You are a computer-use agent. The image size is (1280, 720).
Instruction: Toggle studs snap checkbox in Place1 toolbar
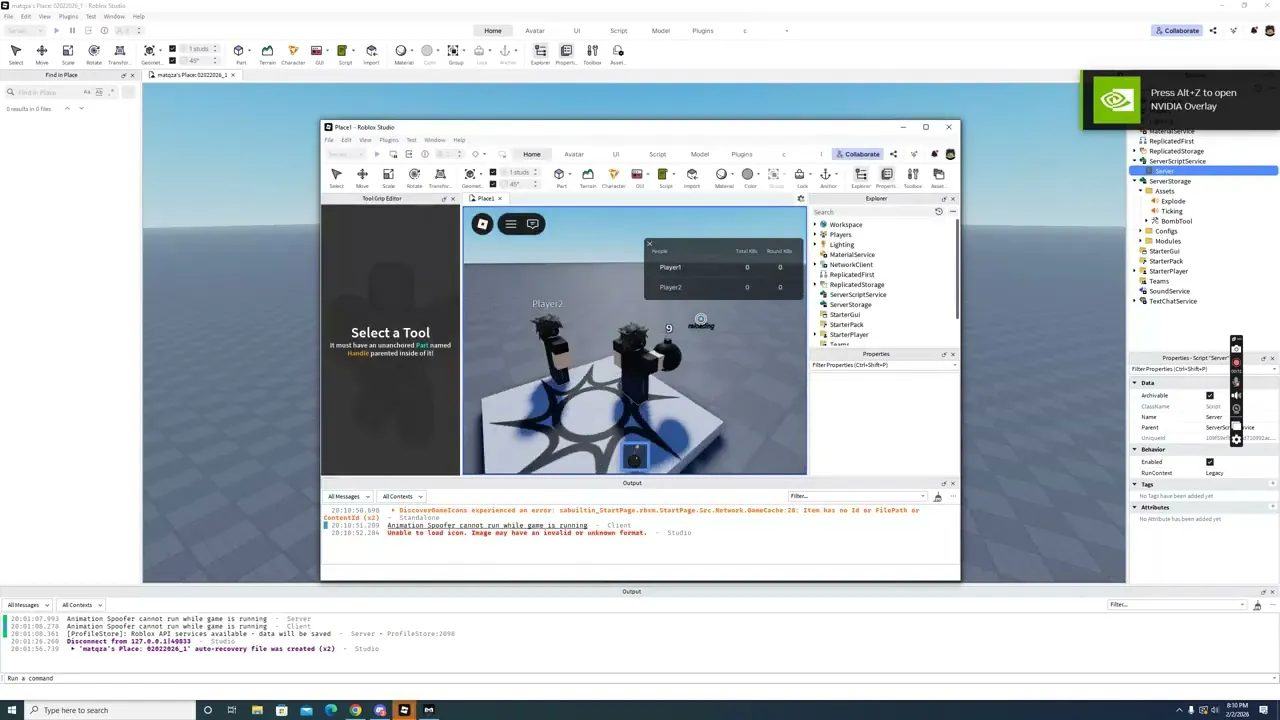493,172
